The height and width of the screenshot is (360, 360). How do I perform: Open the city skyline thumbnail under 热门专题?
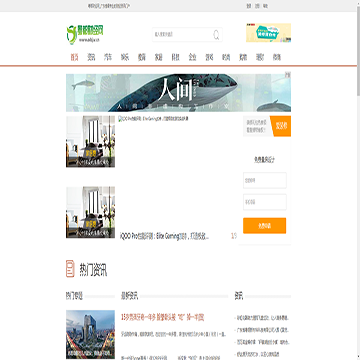(90, 334)
